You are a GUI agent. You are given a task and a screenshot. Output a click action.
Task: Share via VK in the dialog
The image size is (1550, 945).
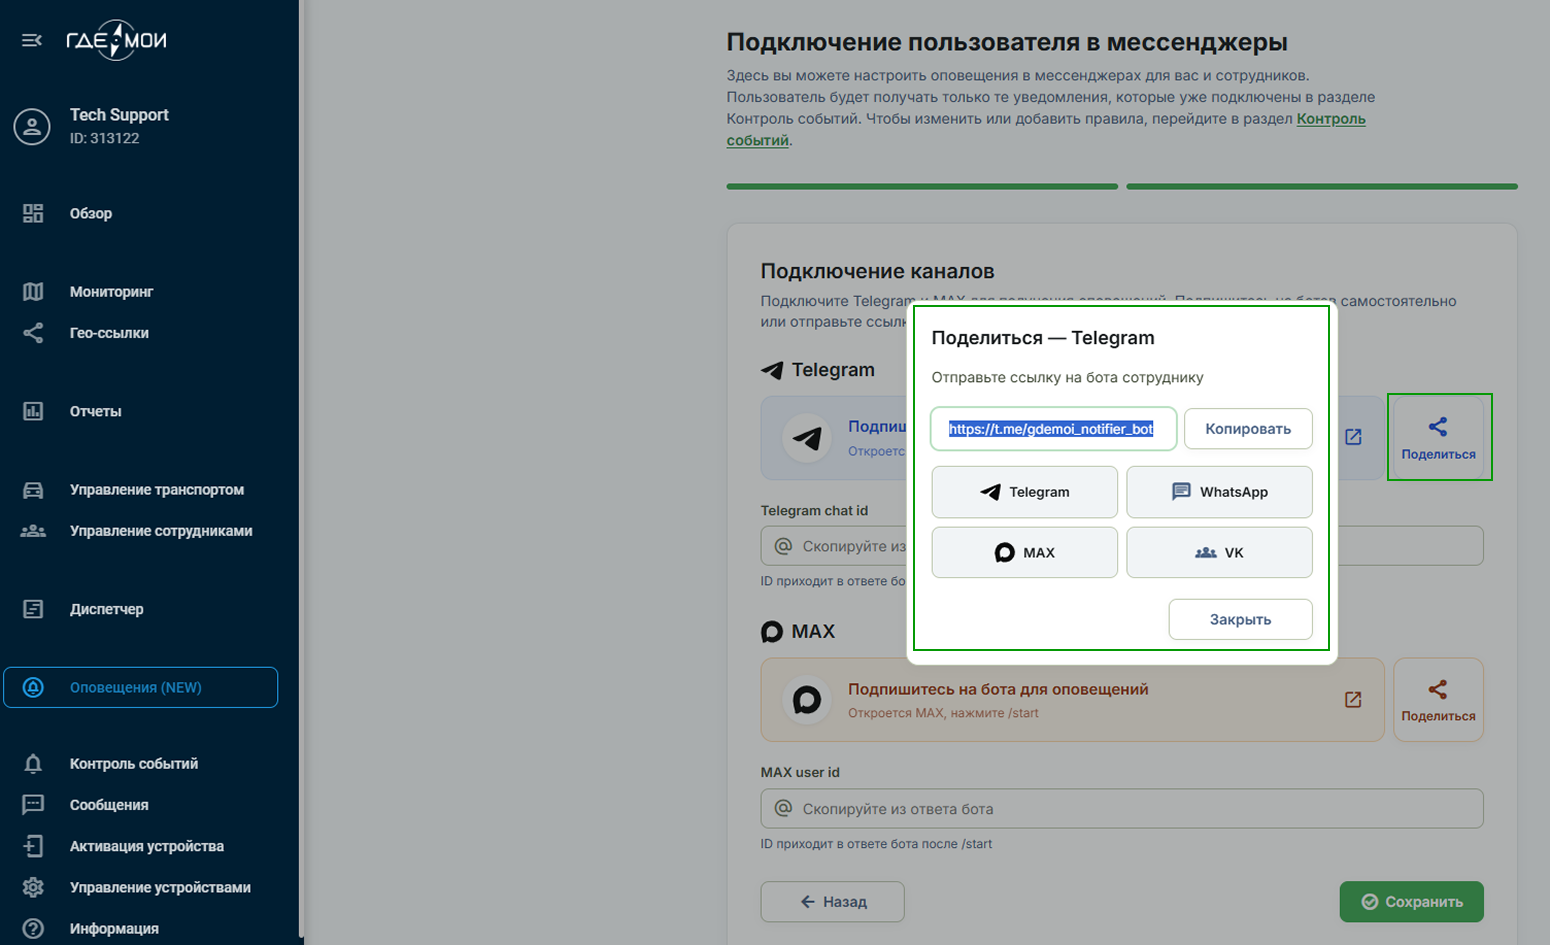tap(1219, 553)
